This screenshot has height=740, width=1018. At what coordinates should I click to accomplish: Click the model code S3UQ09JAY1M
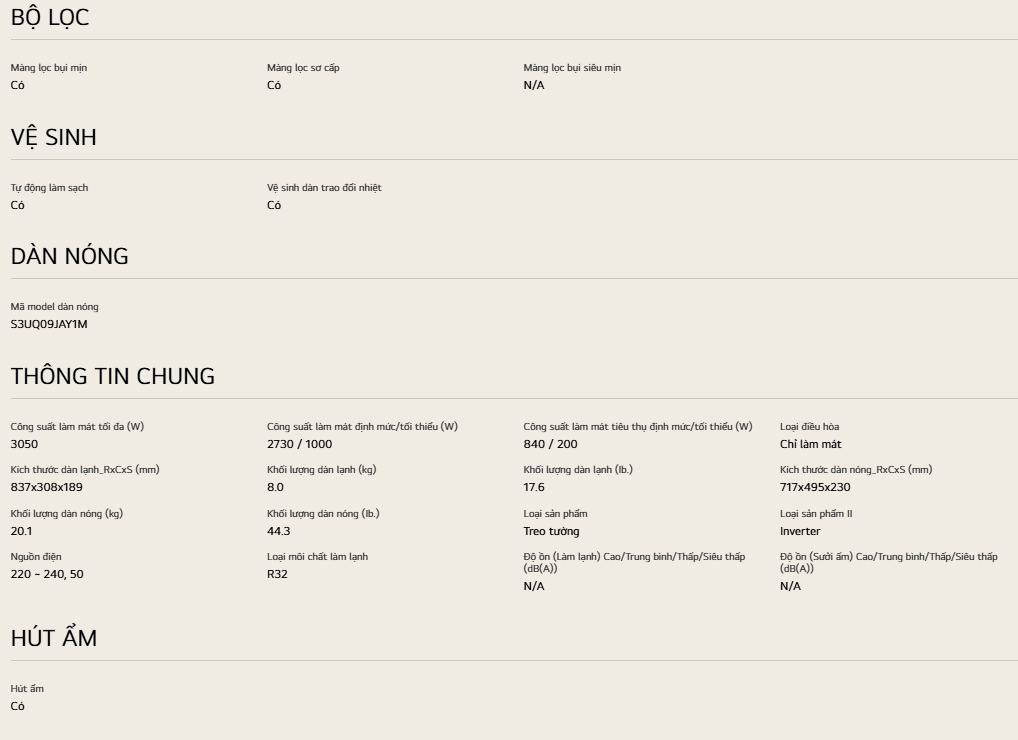[x=49, y=324]
